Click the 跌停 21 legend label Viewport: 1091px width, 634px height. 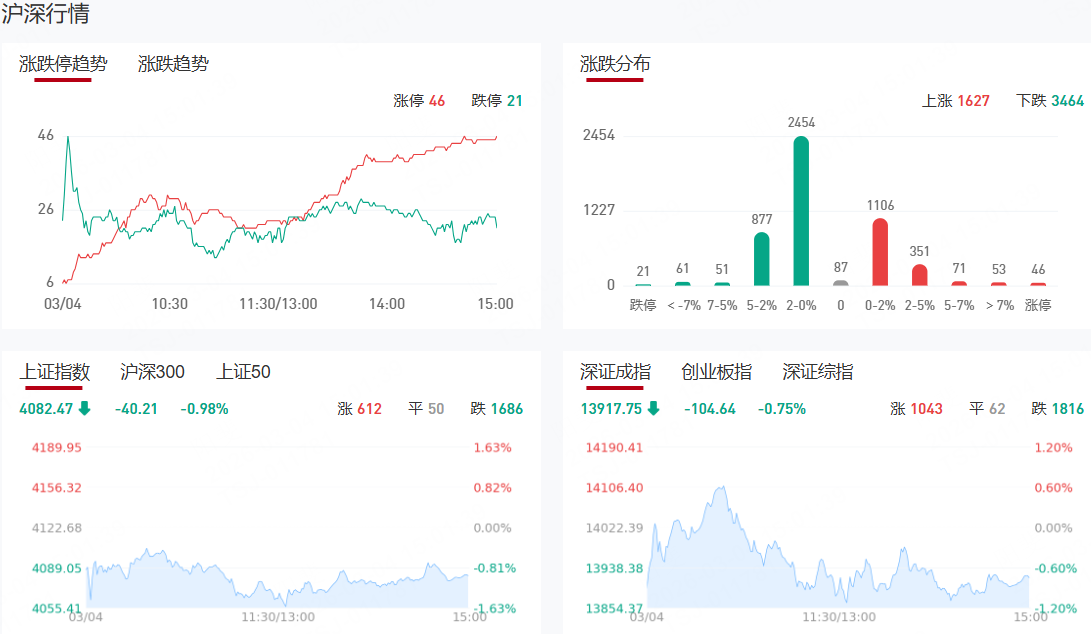point(497,100)
